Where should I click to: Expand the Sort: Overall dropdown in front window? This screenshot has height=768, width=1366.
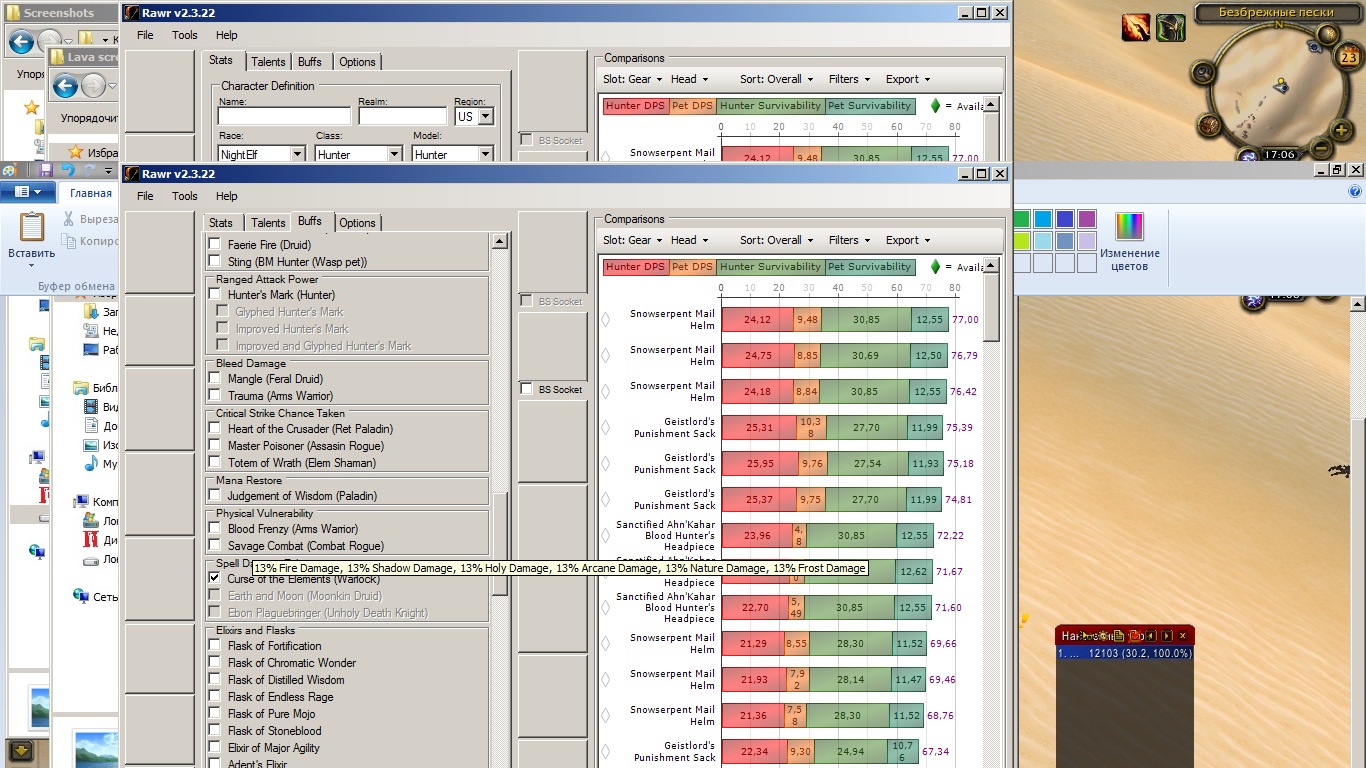point(776,240)
